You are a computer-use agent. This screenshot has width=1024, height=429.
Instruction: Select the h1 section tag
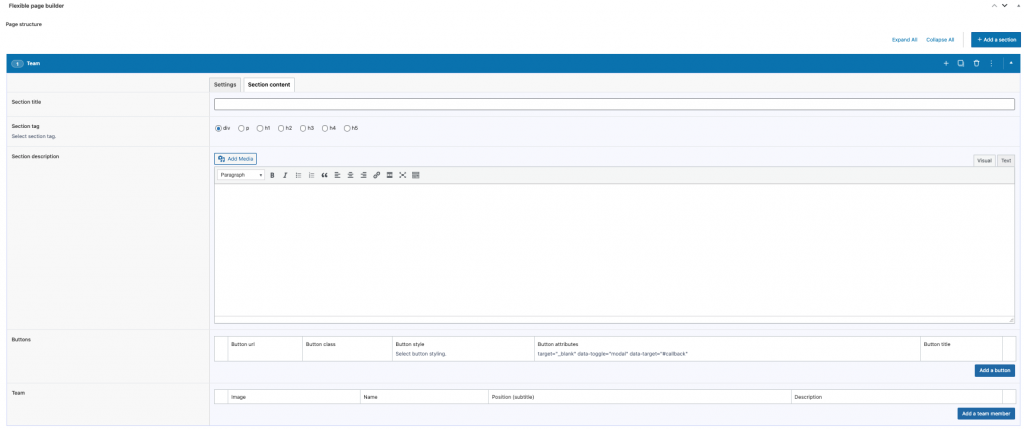260,129
